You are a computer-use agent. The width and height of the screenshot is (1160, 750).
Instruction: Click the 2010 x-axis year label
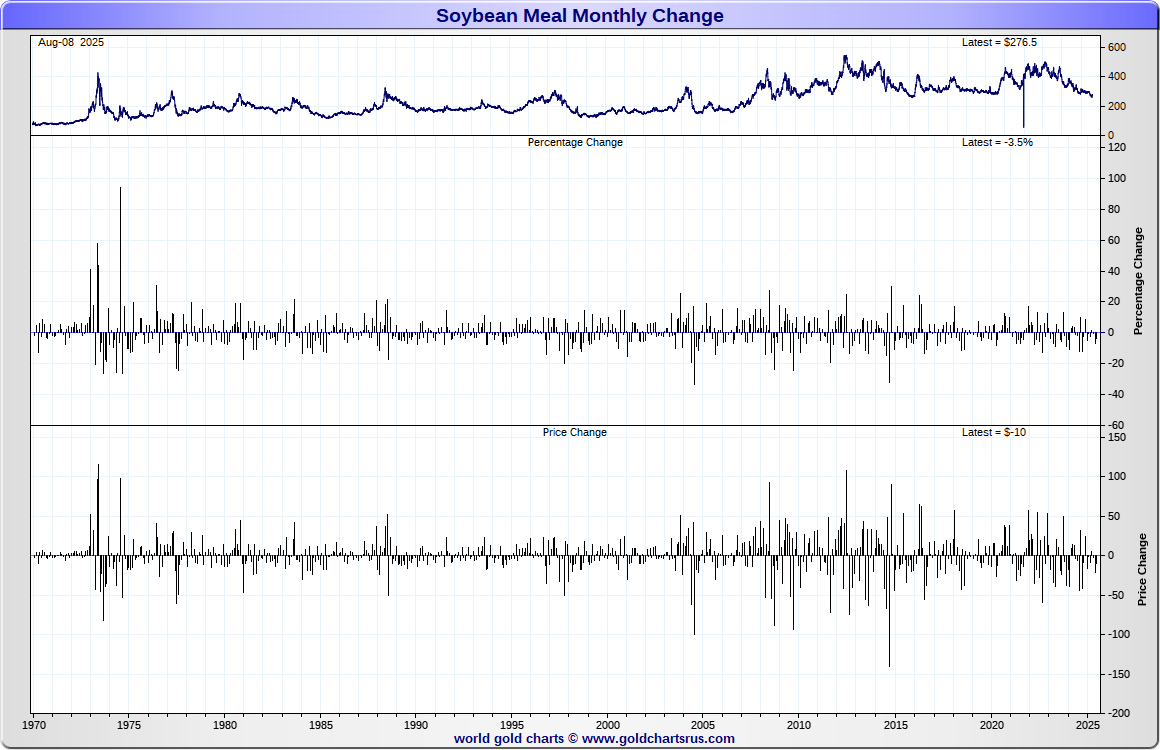pos(799,725)
